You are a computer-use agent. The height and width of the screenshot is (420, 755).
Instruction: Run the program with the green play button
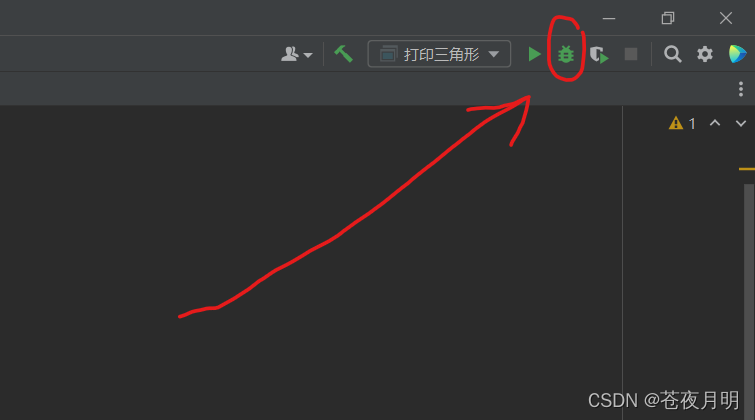click(534, 54)
